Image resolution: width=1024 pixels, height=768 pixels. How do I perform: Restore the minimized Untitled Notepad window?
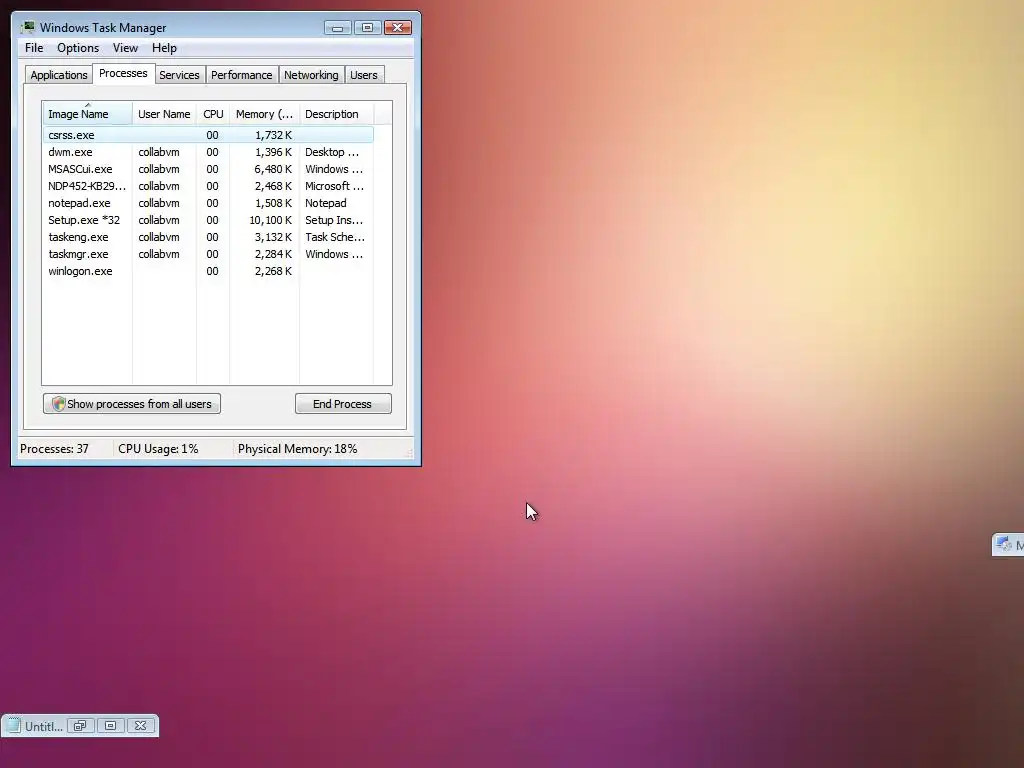tap(80, 726)
